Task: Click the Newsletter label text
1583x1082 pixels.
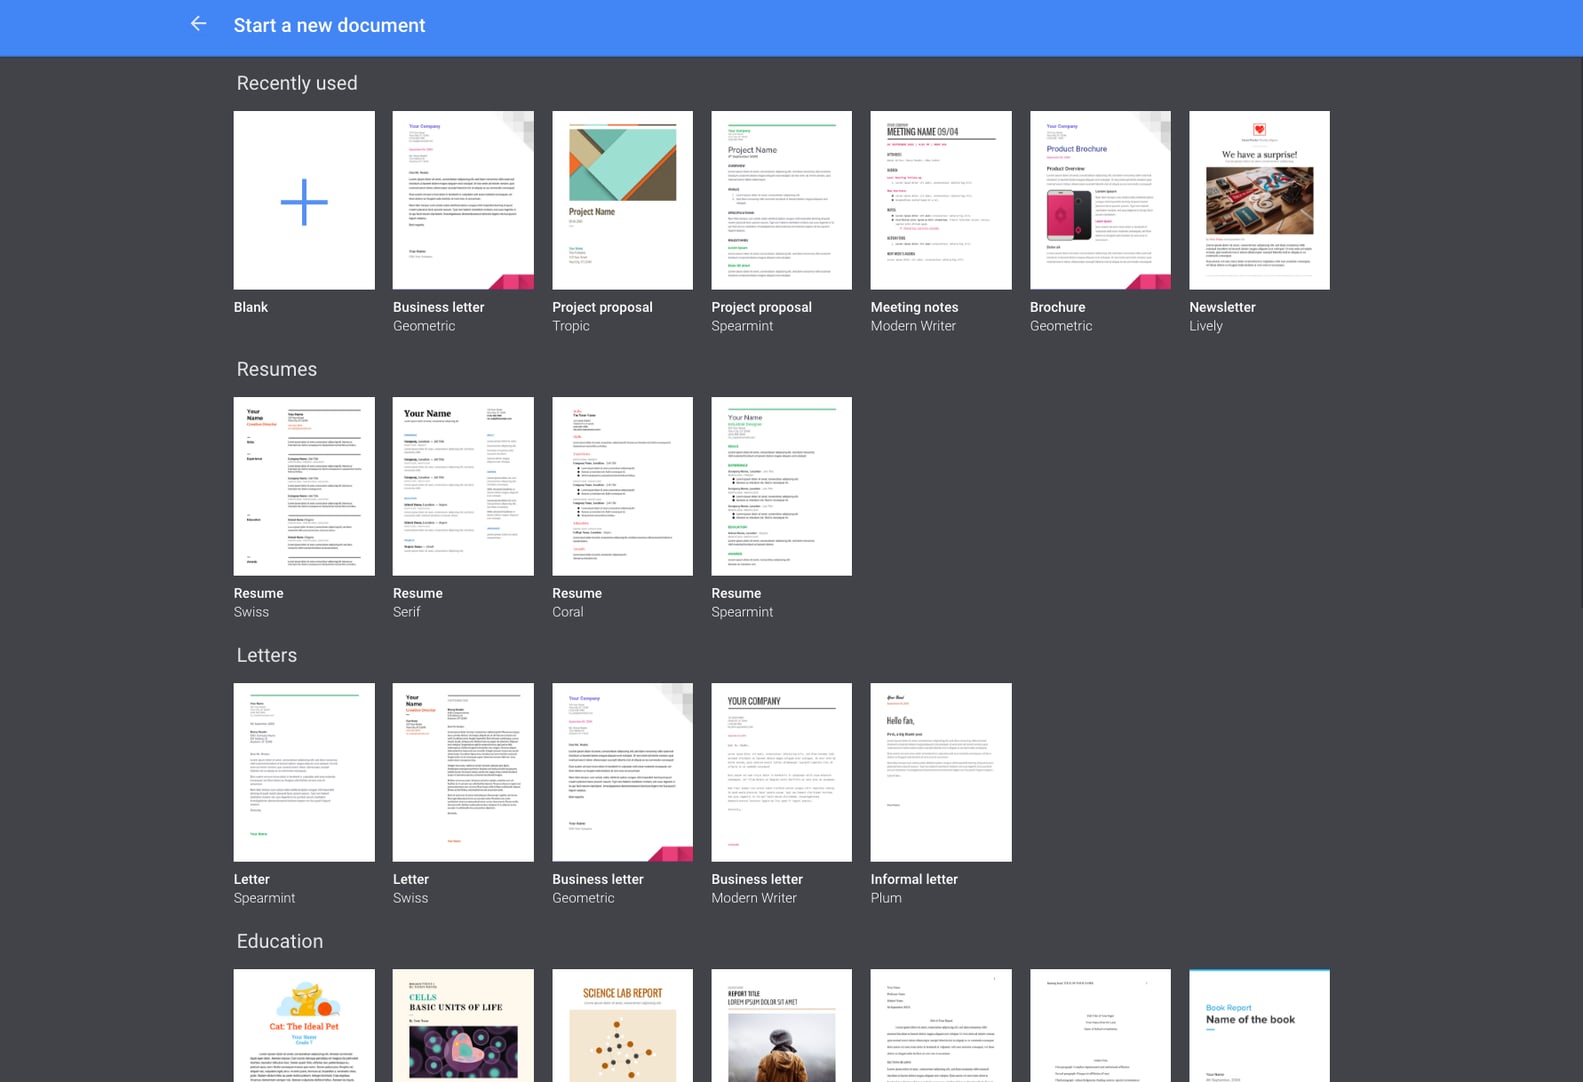Action: pos(1222,307)
